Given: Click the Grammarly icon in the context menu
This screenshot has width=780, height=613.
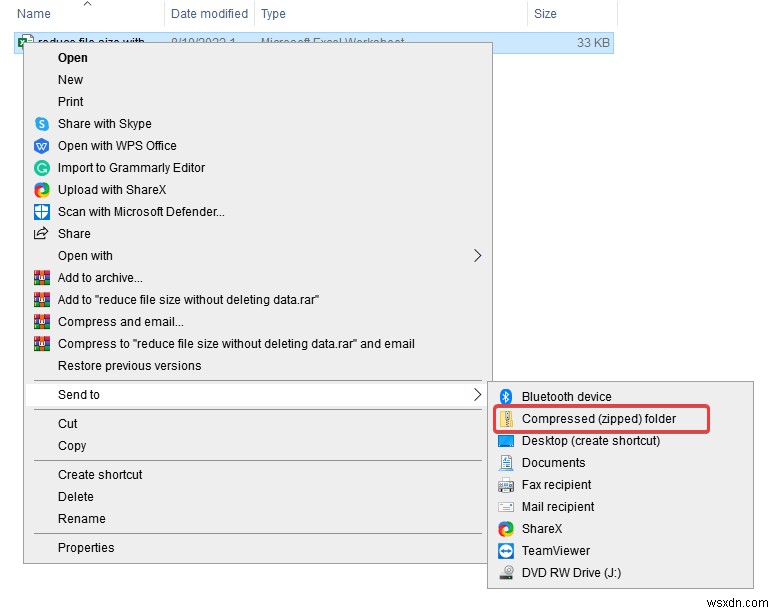Looking at the screenshot, I should (42, 168).
